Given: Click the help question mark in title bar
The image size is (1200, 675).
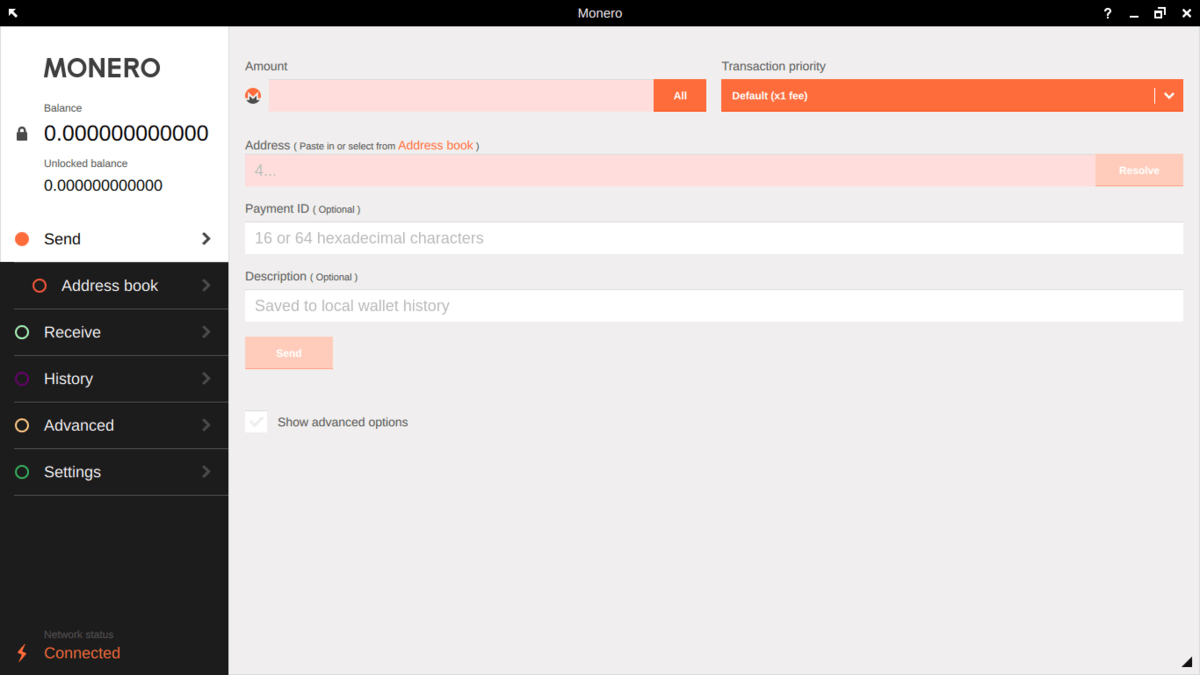Looking at the screenshot, I should pyautogui.click(x=1107, y=13).
